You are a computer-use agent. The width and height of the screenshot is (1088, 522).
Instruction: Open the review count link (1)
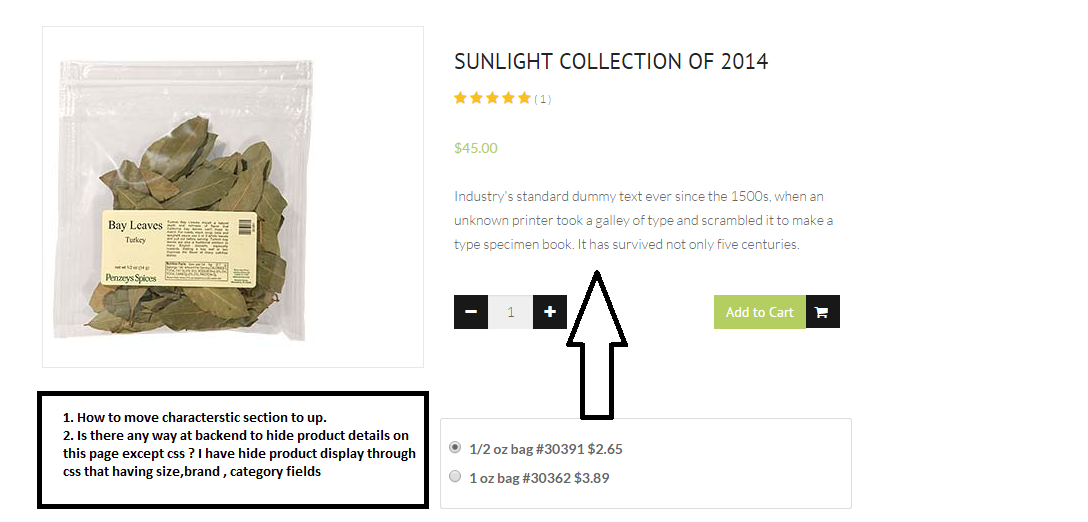pos(542,99)
